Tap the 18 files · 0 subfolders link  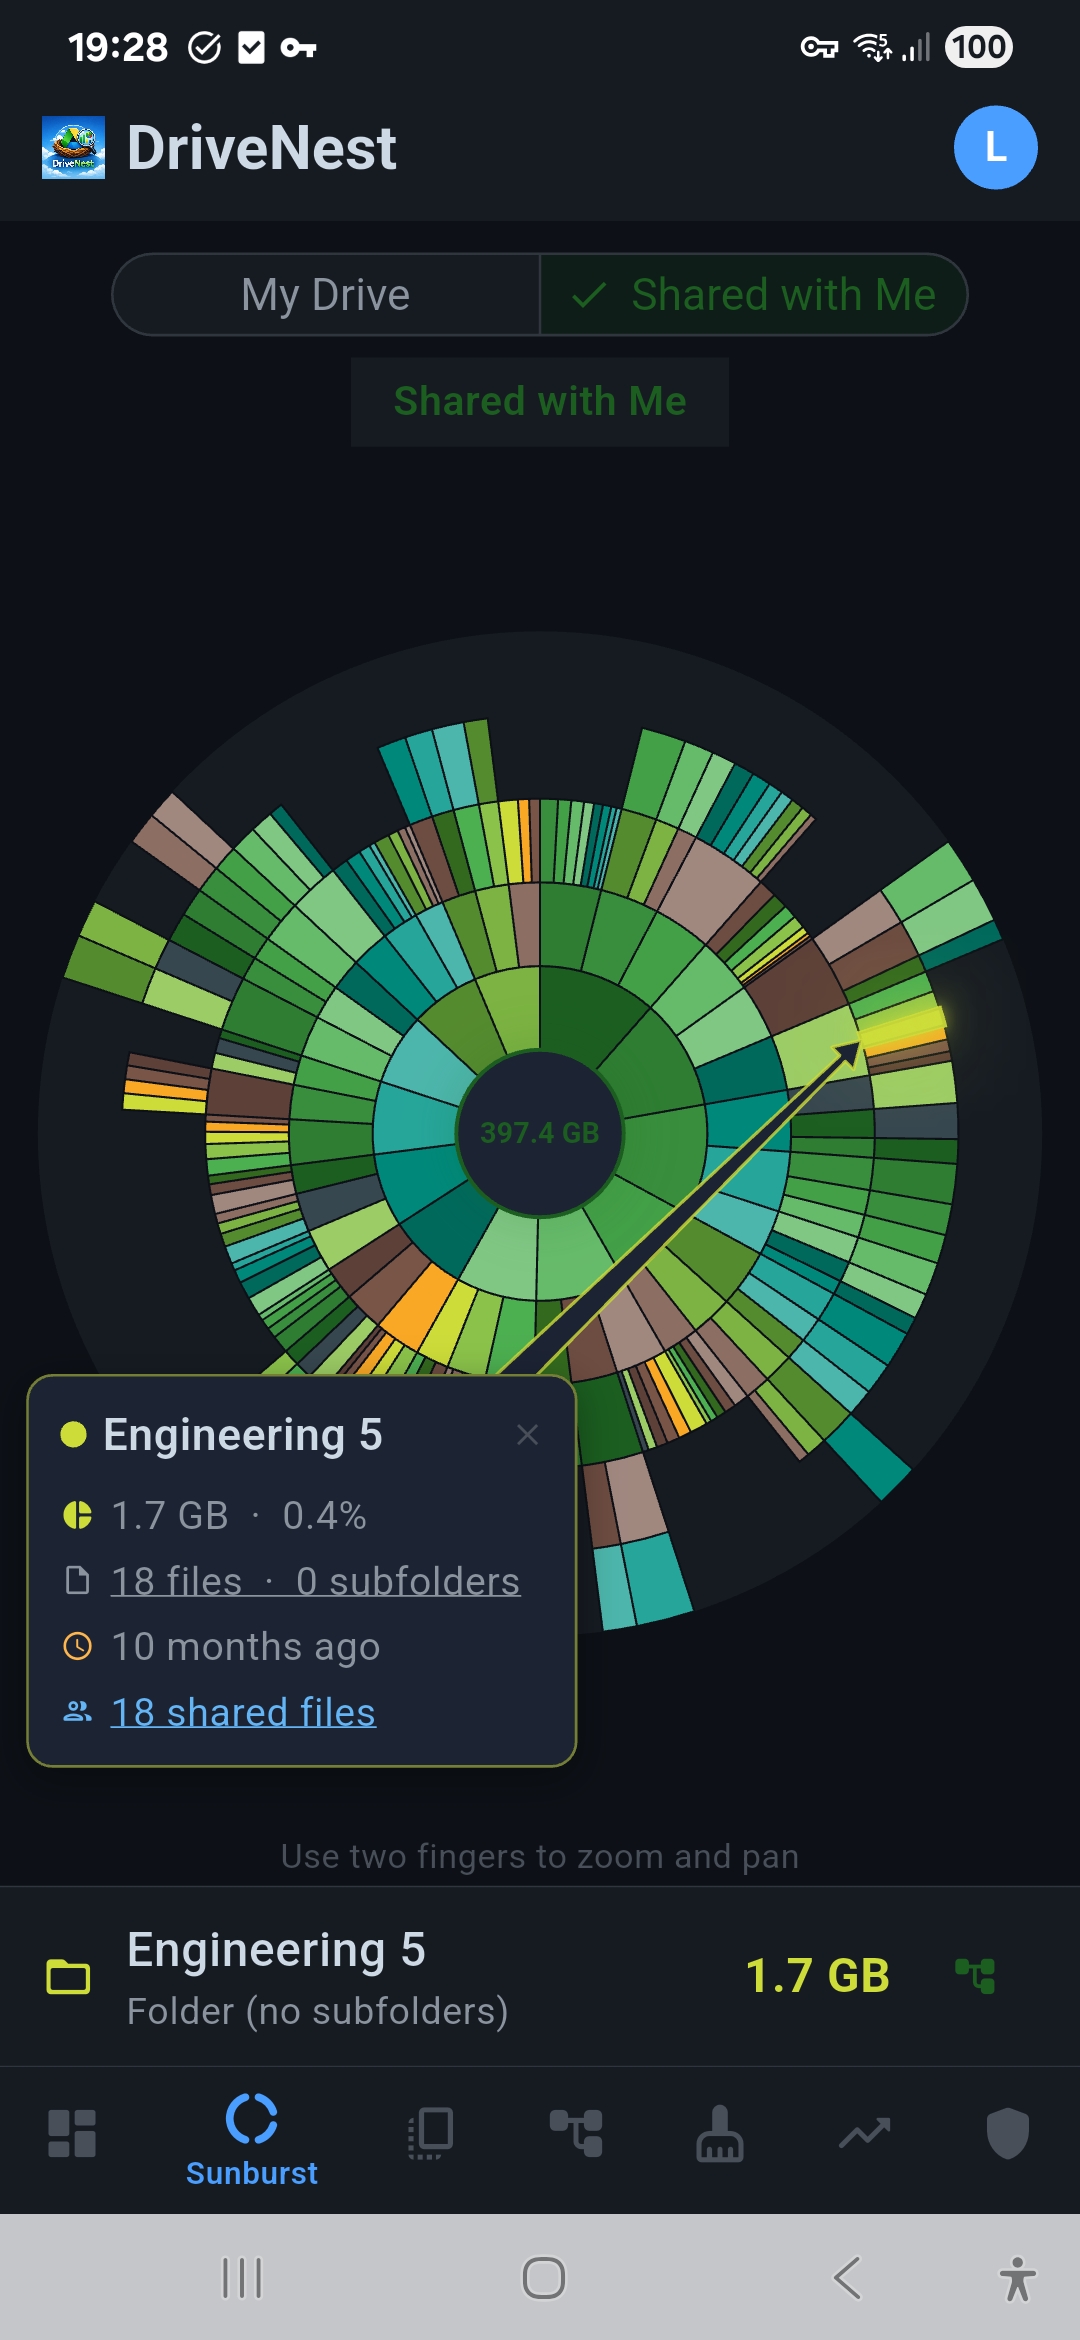(x=315, y=1581)
